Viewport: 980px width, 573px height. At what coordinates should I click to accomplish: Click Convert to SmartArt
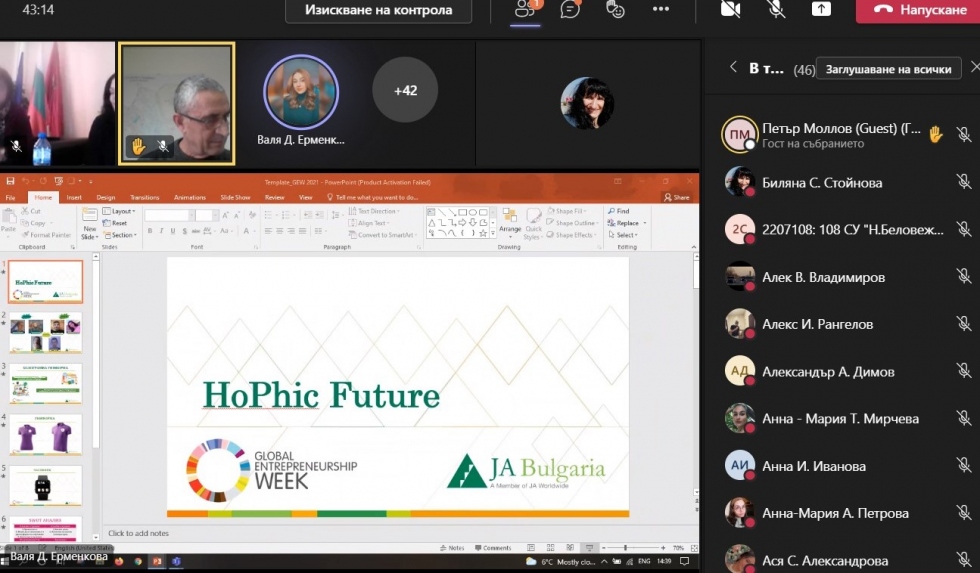(x=383, y=235)
